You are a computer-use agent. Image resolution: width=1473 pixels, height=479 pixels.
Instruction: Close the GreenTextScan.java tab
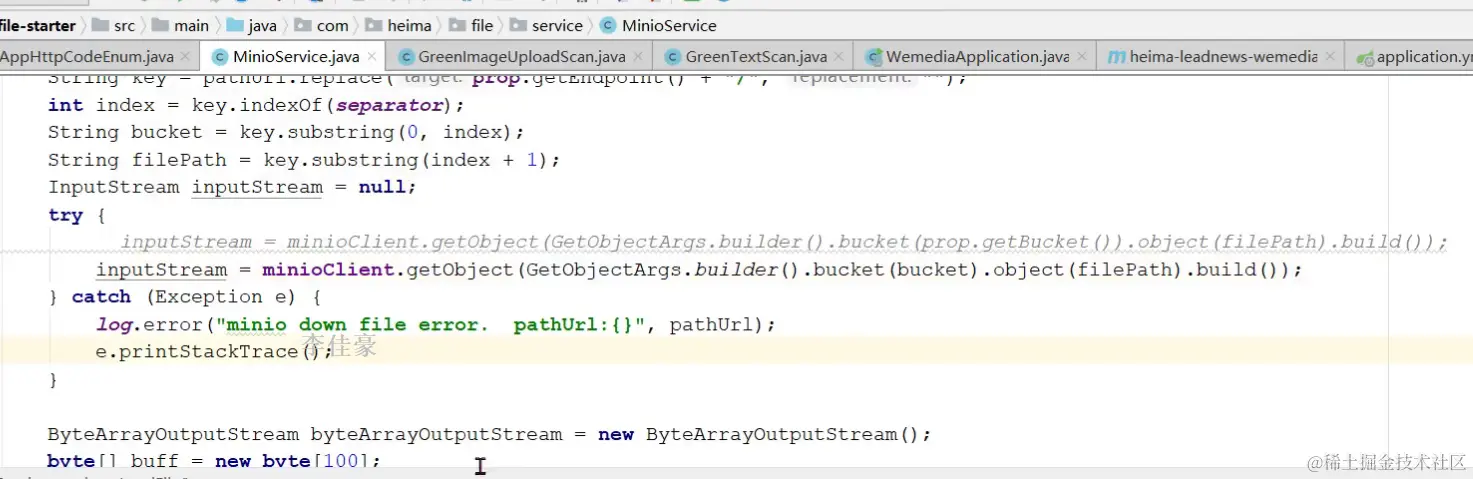(838, 58)
